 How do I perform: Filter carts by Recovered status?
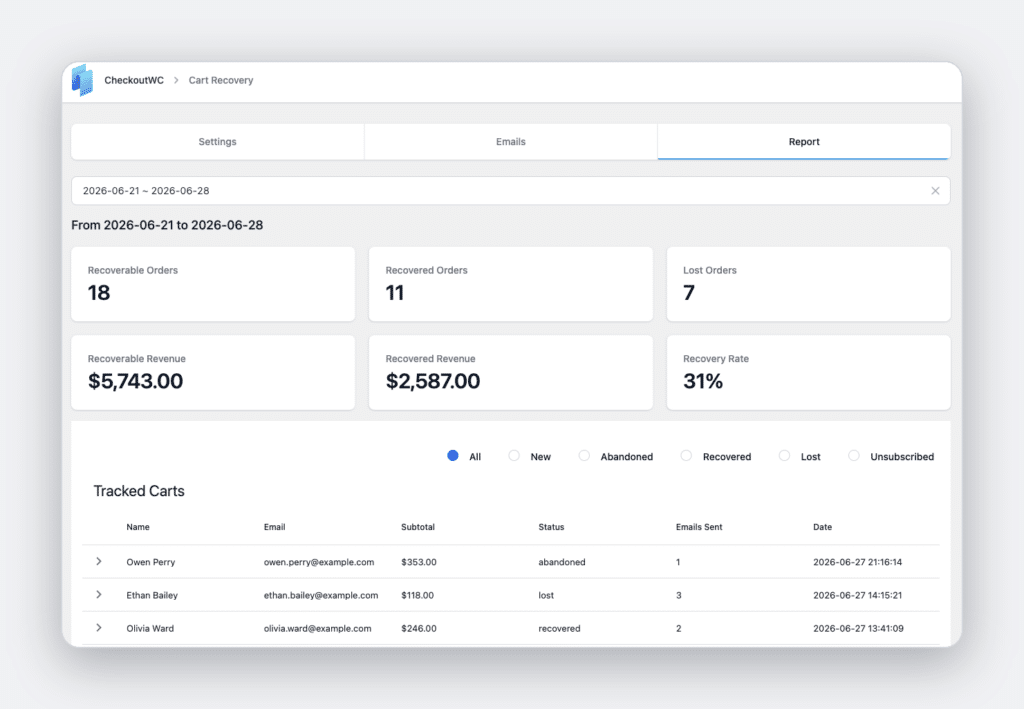click(x=686, y=456)
